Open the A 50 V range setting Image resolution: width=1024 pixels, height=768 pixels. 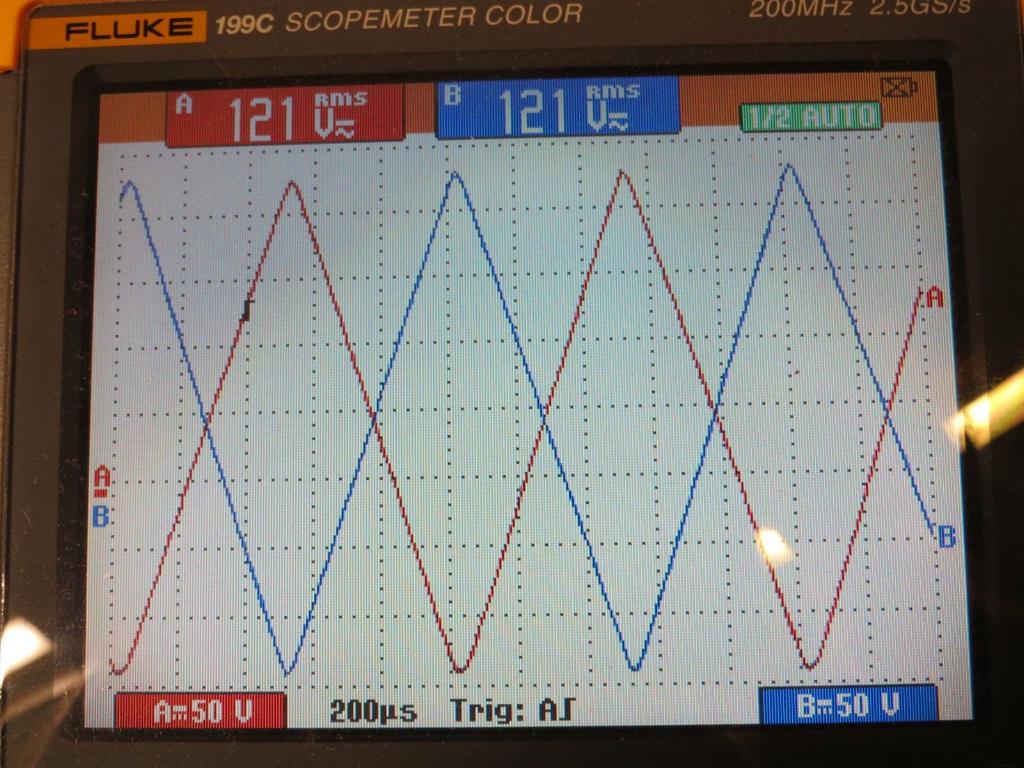click(201, 710)
